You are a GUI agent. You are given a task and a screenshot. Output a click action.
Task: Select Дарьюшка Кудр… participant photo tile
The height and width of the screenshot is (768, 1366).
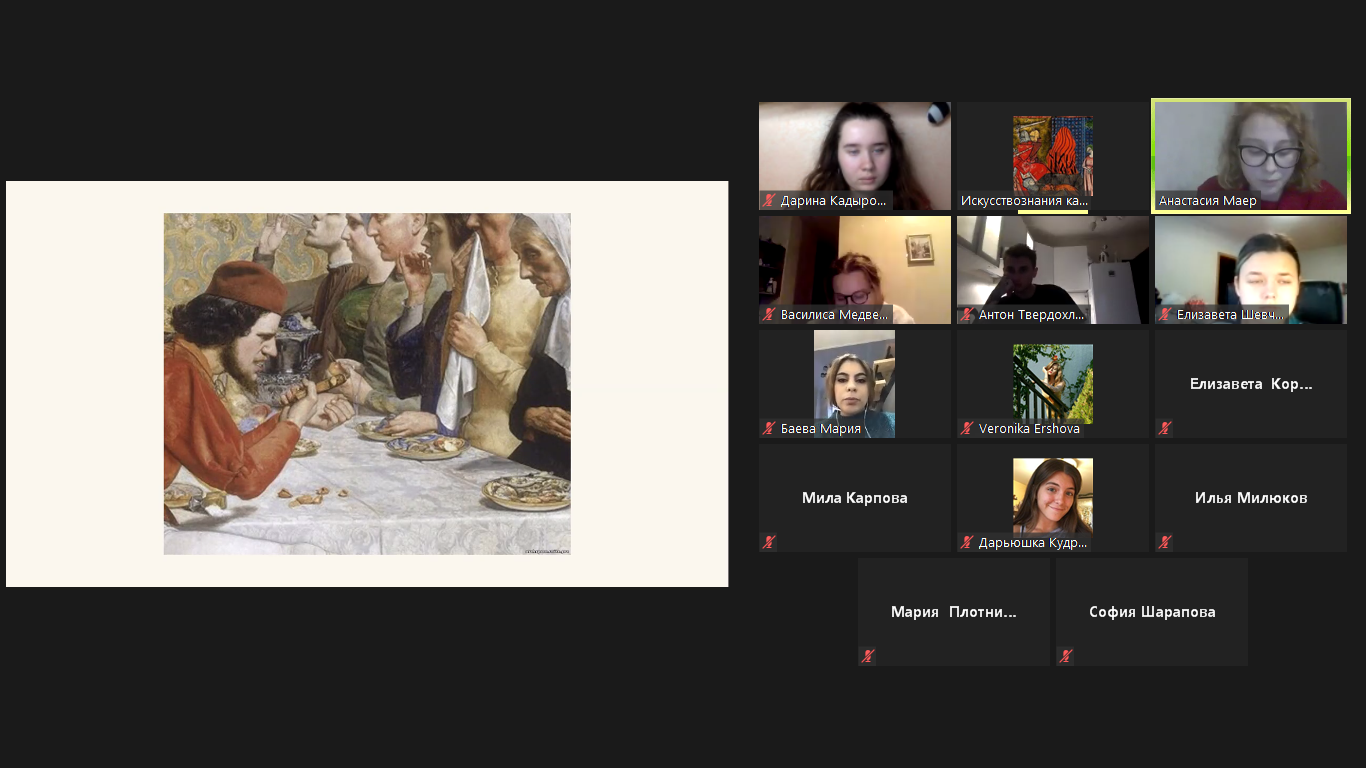tap(1053, 498)
